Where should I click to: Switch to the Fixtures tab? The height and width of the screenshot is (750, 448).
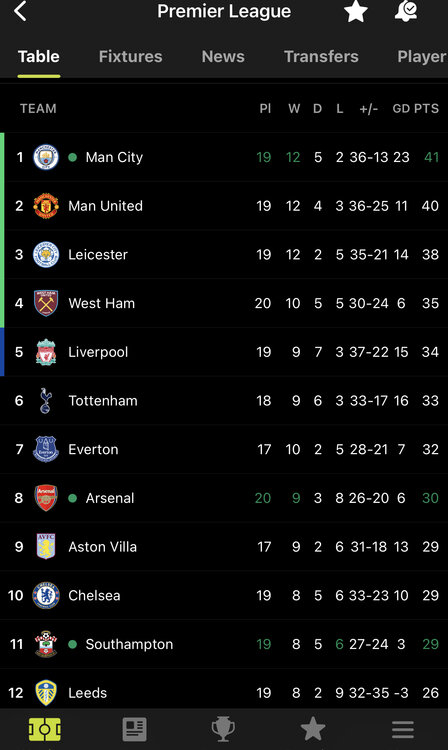pos(131,56)
